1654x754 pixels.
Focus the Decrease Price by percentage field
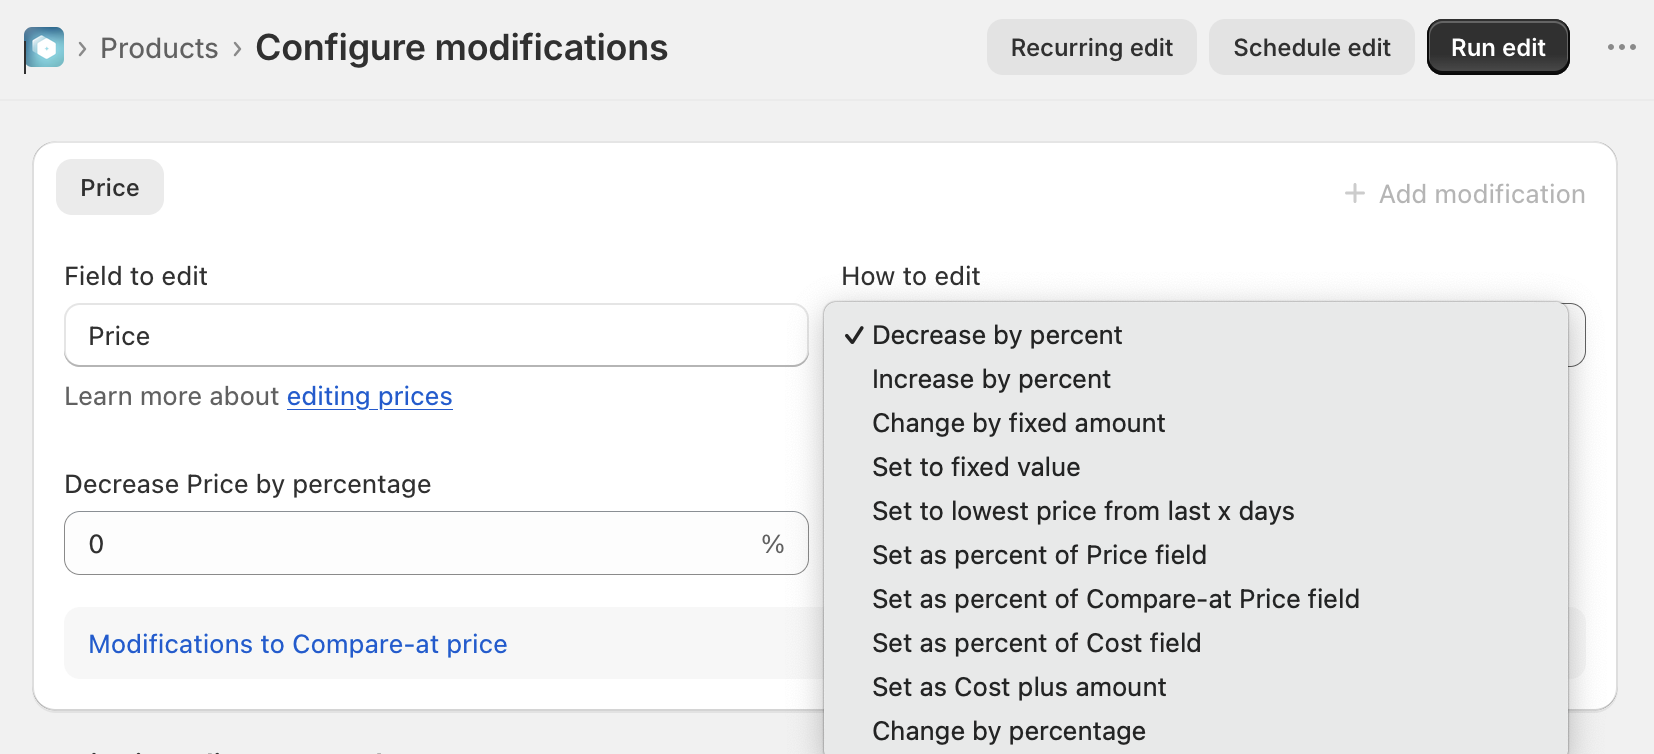[436, 543]
